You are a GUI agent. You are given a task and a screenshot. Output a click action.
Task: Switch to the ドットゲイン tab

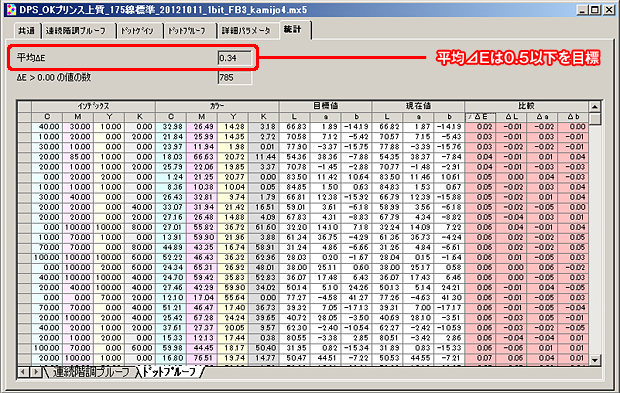tap(138, 30)
